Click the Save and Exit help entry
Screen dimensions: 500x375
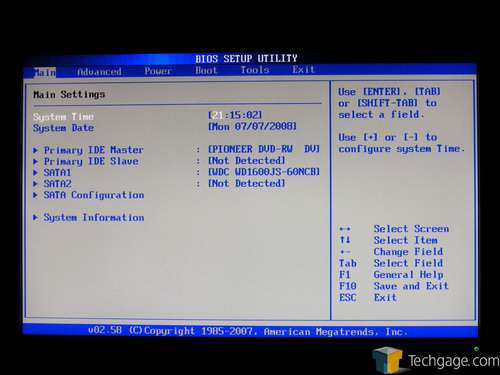tap(411, 286)
